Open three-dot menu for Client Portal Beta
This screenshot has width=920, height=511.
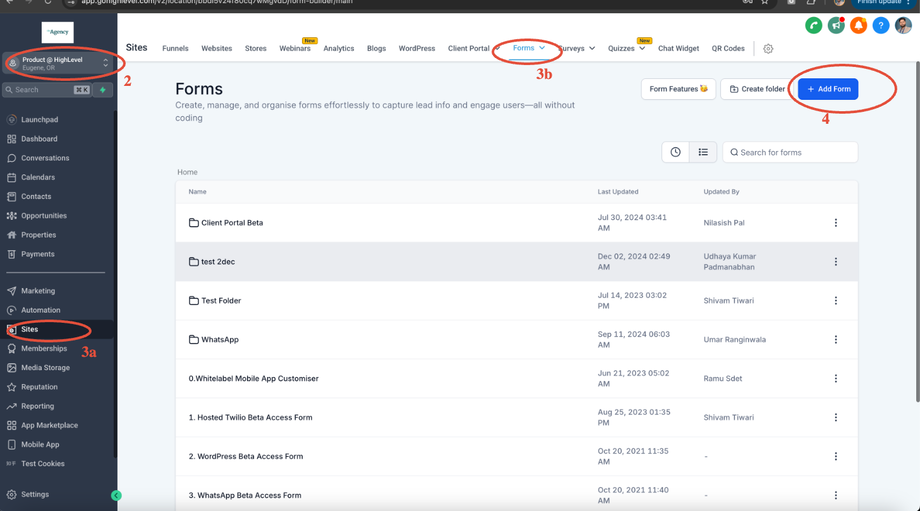pyautogui.click(x=836, y=223)
